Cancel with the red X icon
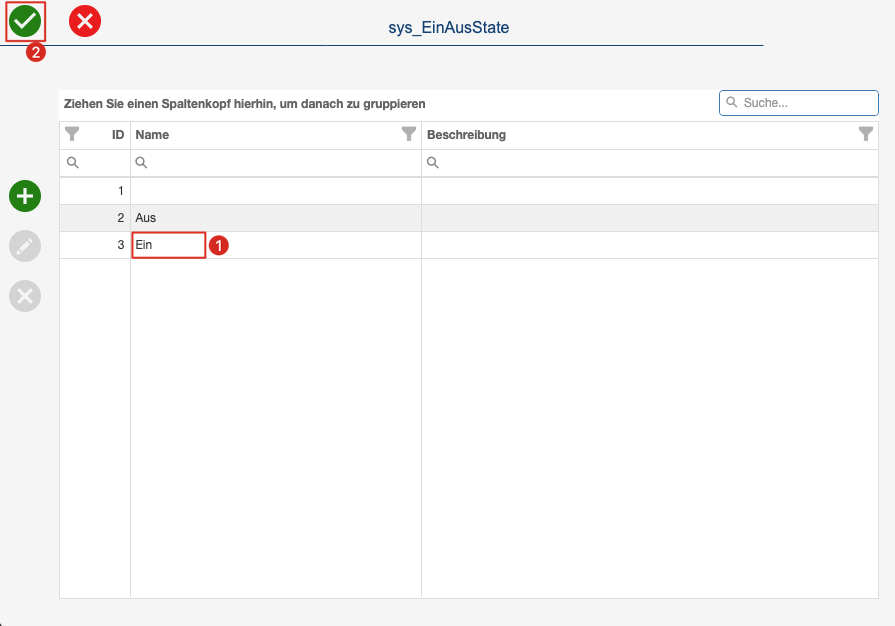Viewport: 895px width, 626px height. coord(85,21)
